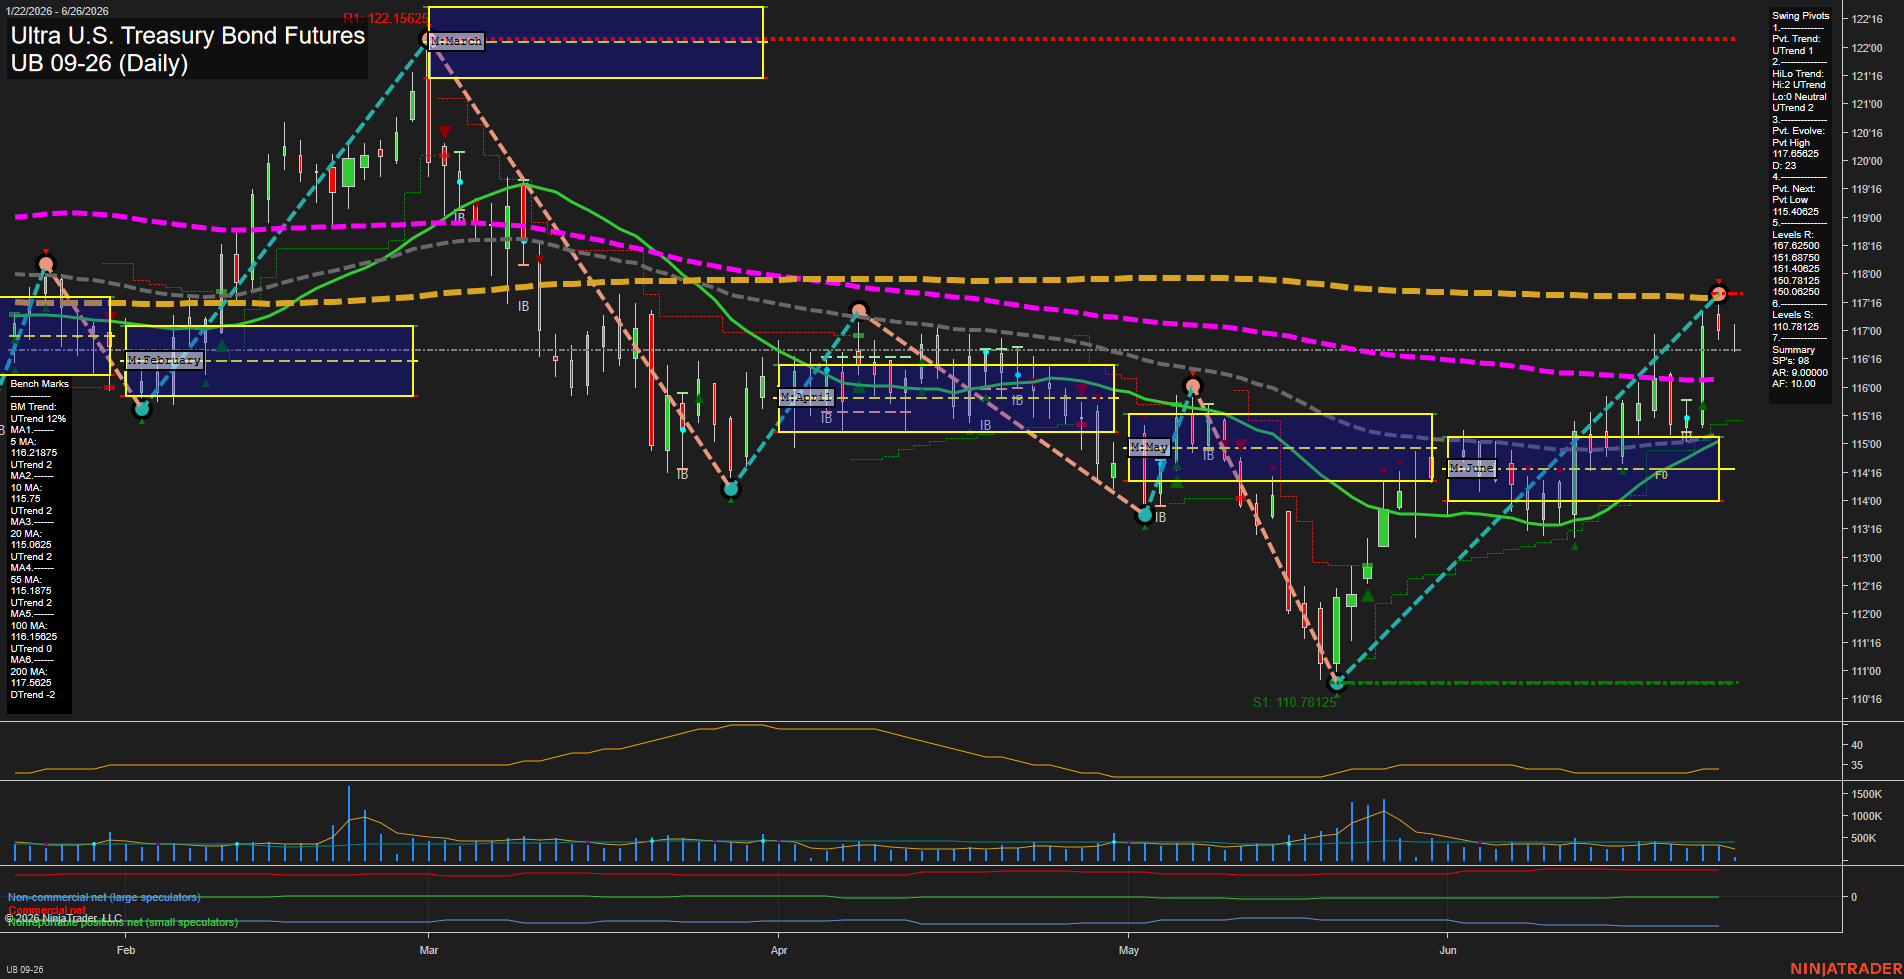This screenshot has height=979, width=1904.
Task: Select the S1: 110.78125 support label
Action: (1294, 702)
